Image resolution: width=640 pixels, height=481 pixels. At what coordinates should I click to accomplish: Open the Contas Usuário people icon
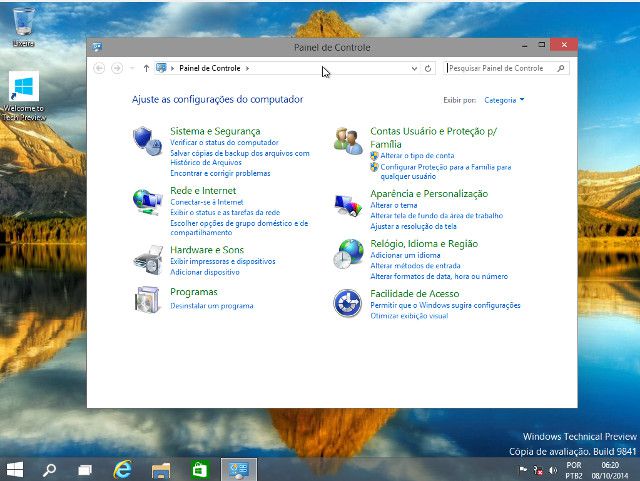[x=348, y=141]
